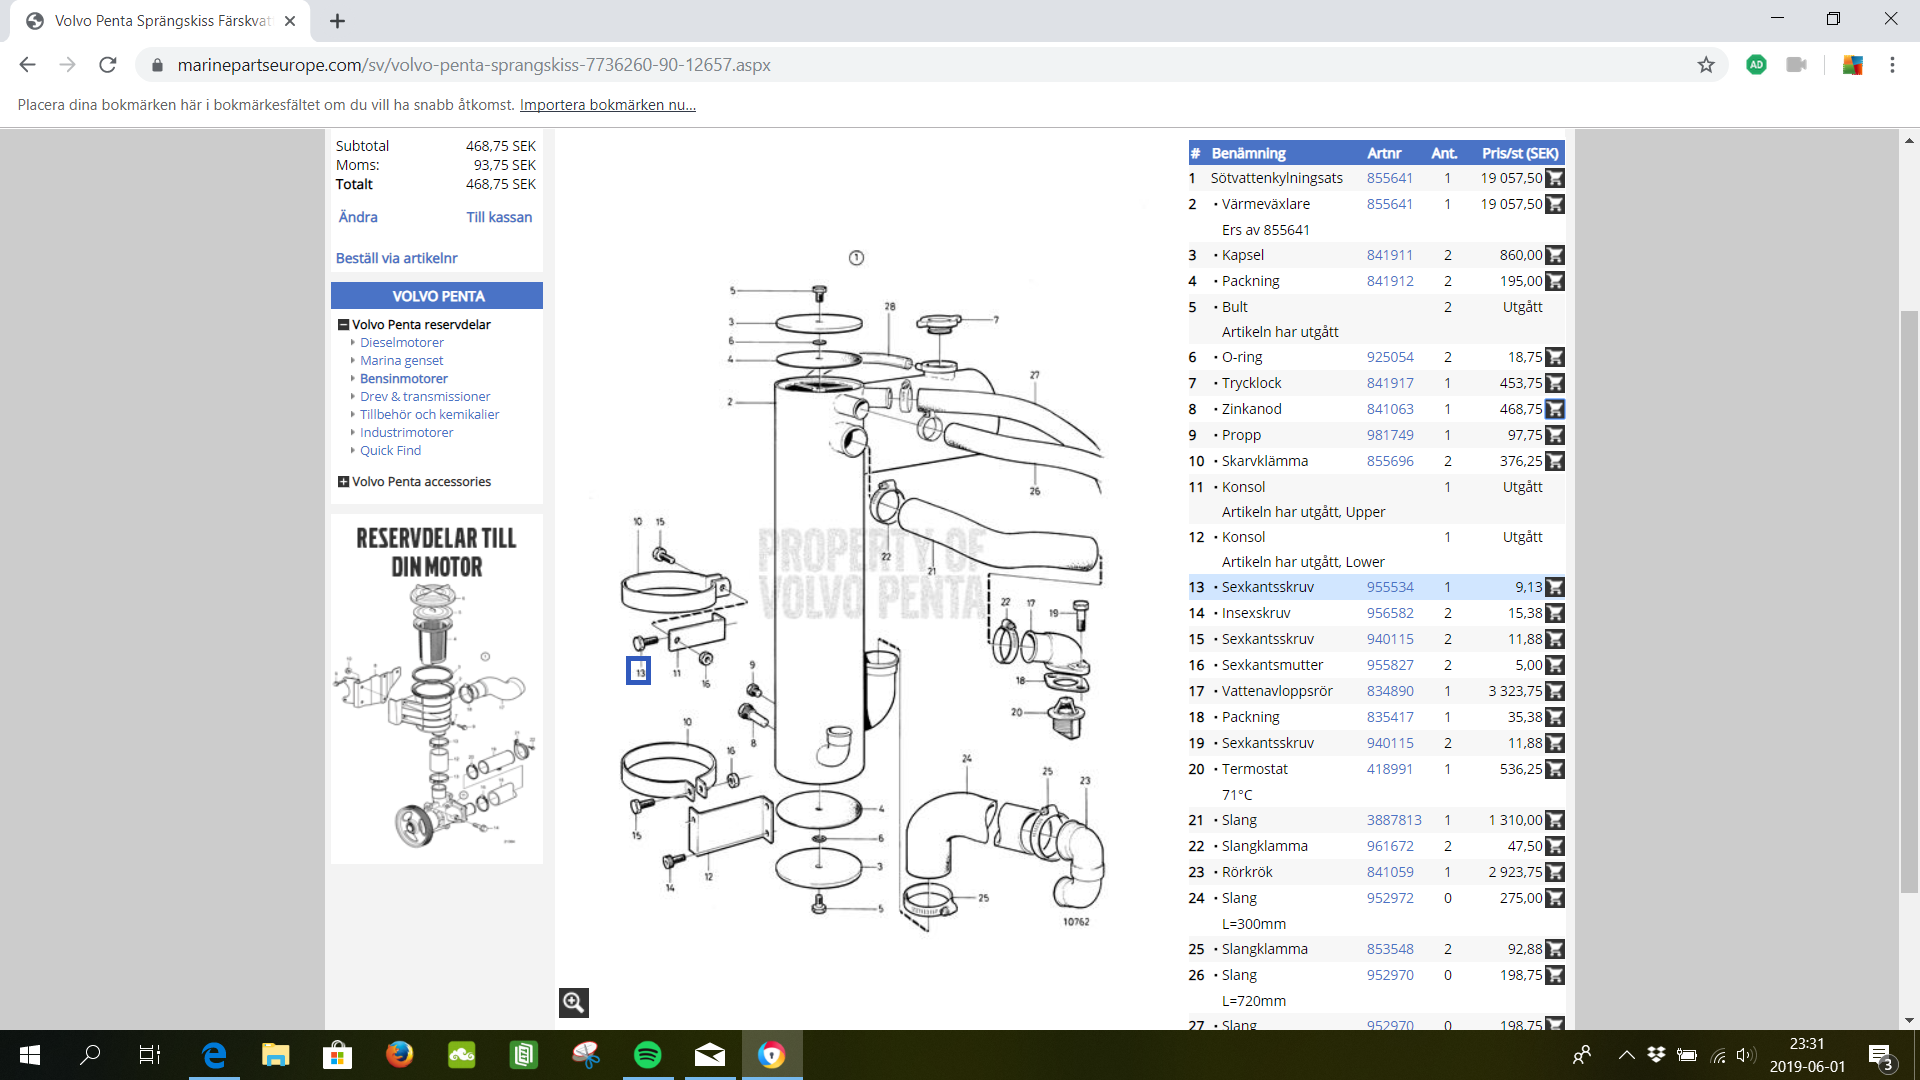Click the Reservdelar till din motor banner

point(437,689)
